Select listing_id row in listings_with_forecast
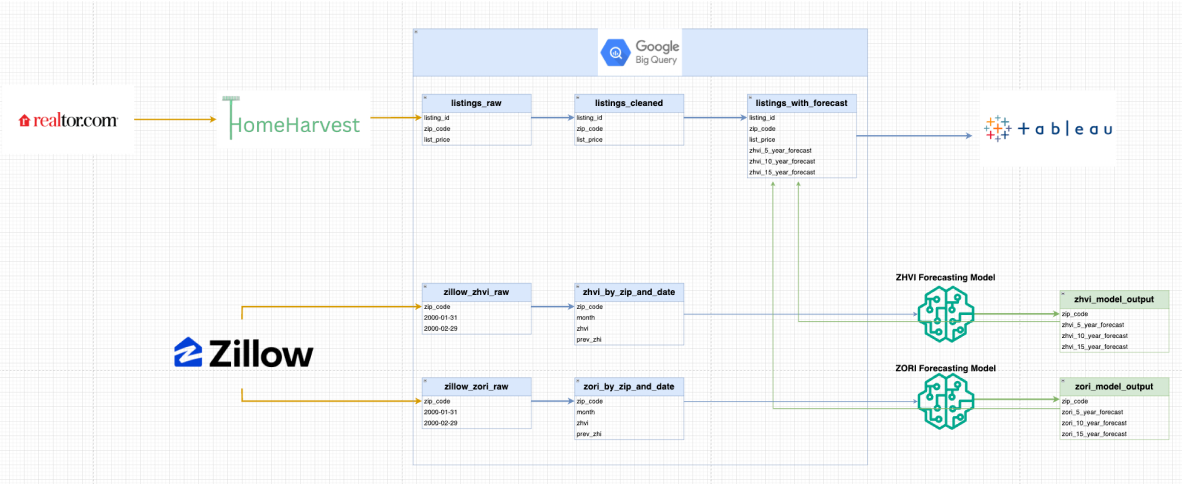 click(x=802, y=118)
